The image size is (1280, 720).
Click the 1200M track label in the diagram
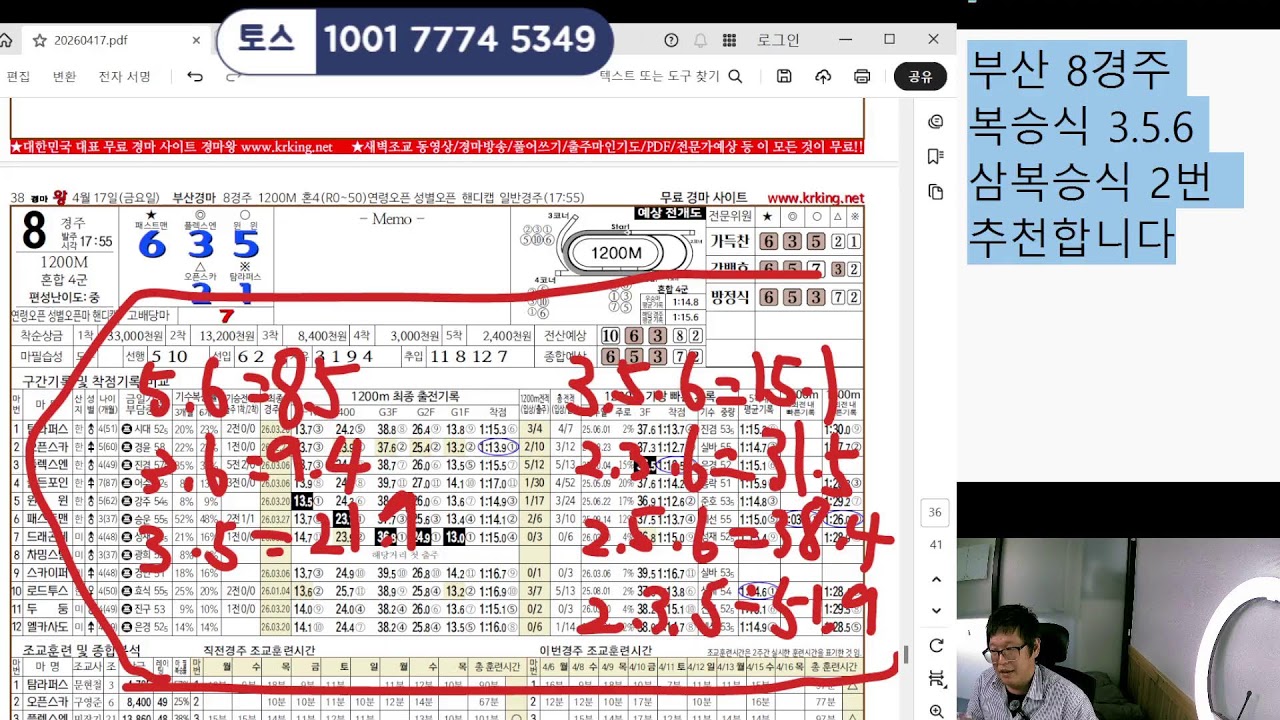pos(616,253)
